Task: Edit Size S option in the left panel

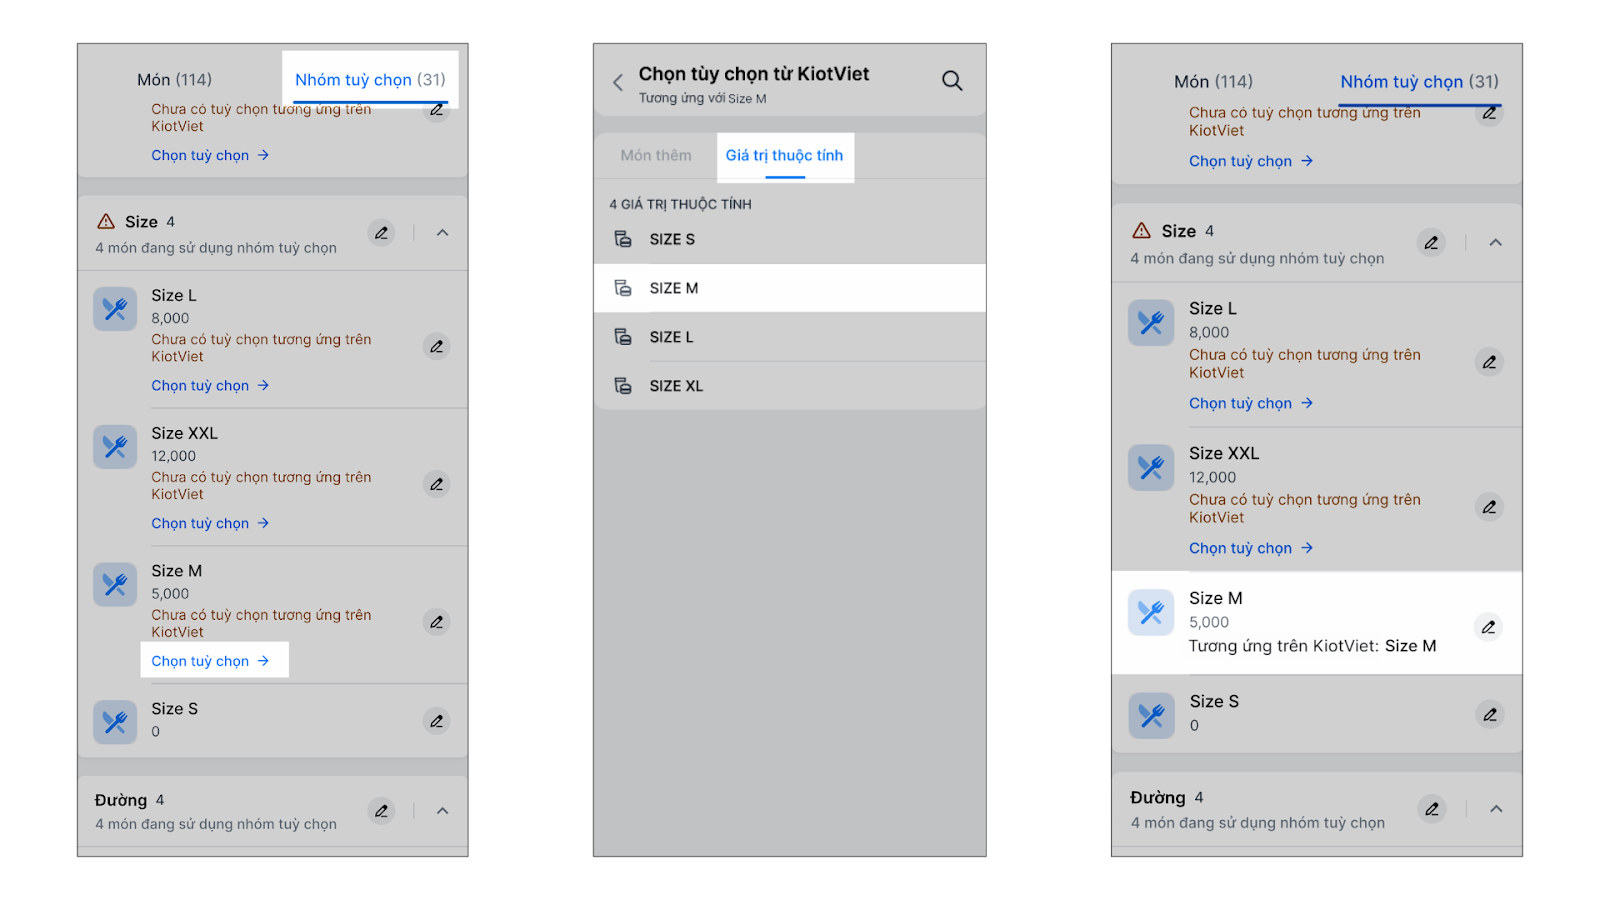Action: (x=437, y=721)
